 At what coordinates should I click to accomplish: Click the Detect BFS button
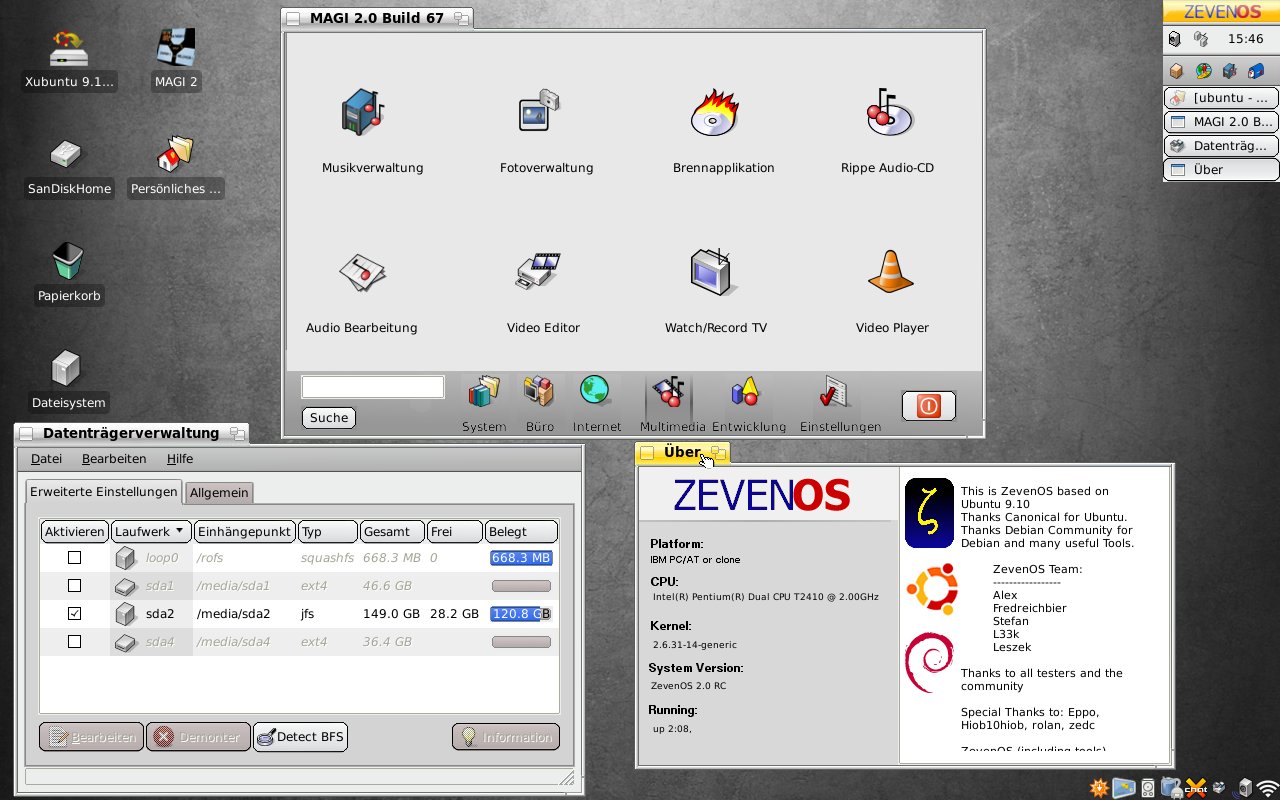tap(300, 737)
